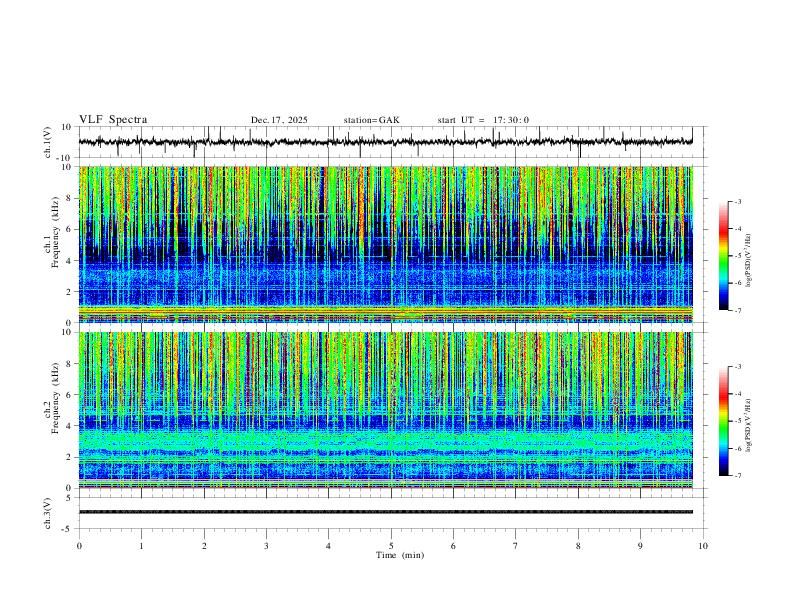Click the time axis tick label "4"
Image resolution: width=792 pixels, height=612 pixels.
(x=328, y=546)
